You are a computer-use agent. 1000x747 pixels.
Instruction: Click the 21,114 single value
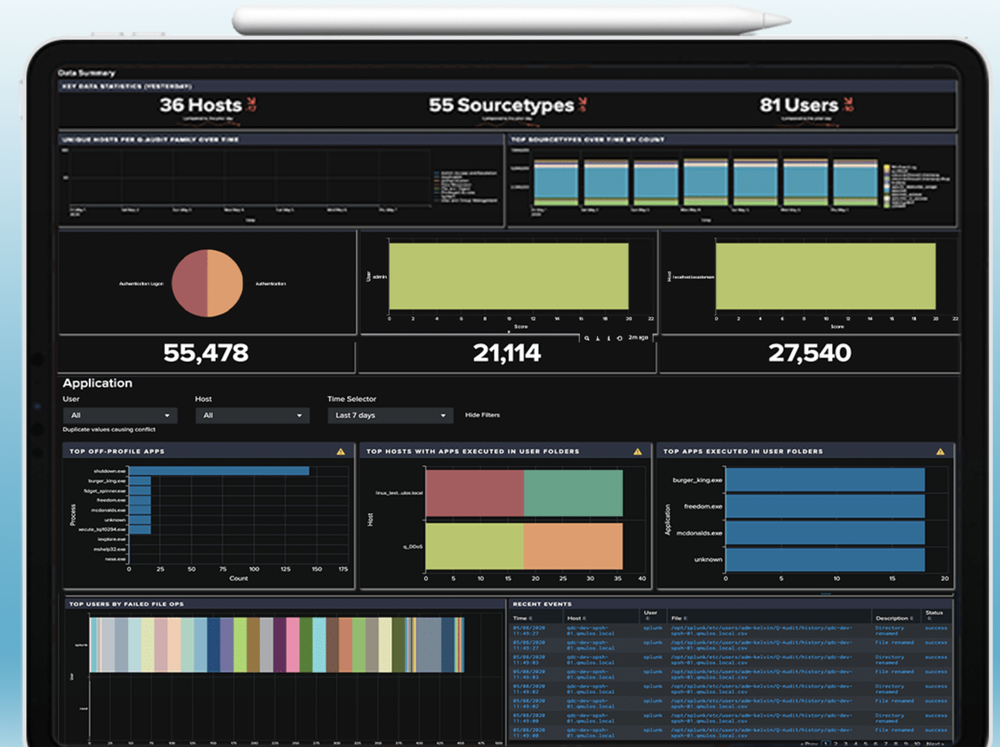[x=506, y=353]
